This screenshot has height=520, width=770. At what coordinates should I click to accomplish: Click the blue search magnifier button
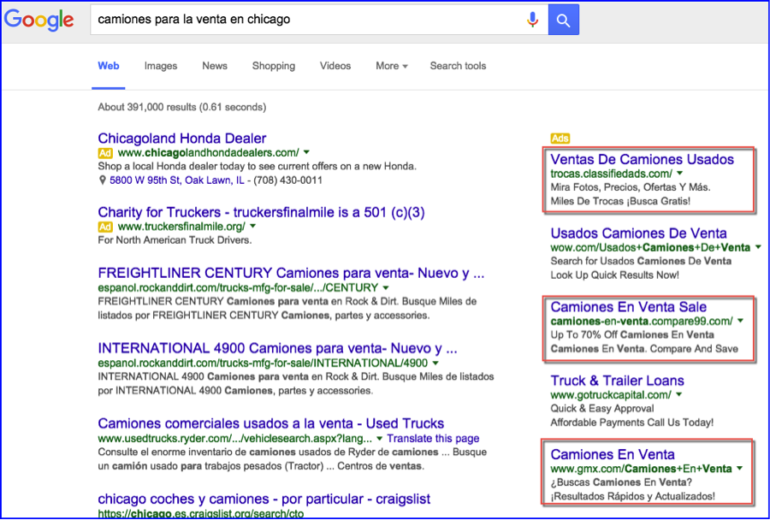pyautogui.click(x=563, y=20)
